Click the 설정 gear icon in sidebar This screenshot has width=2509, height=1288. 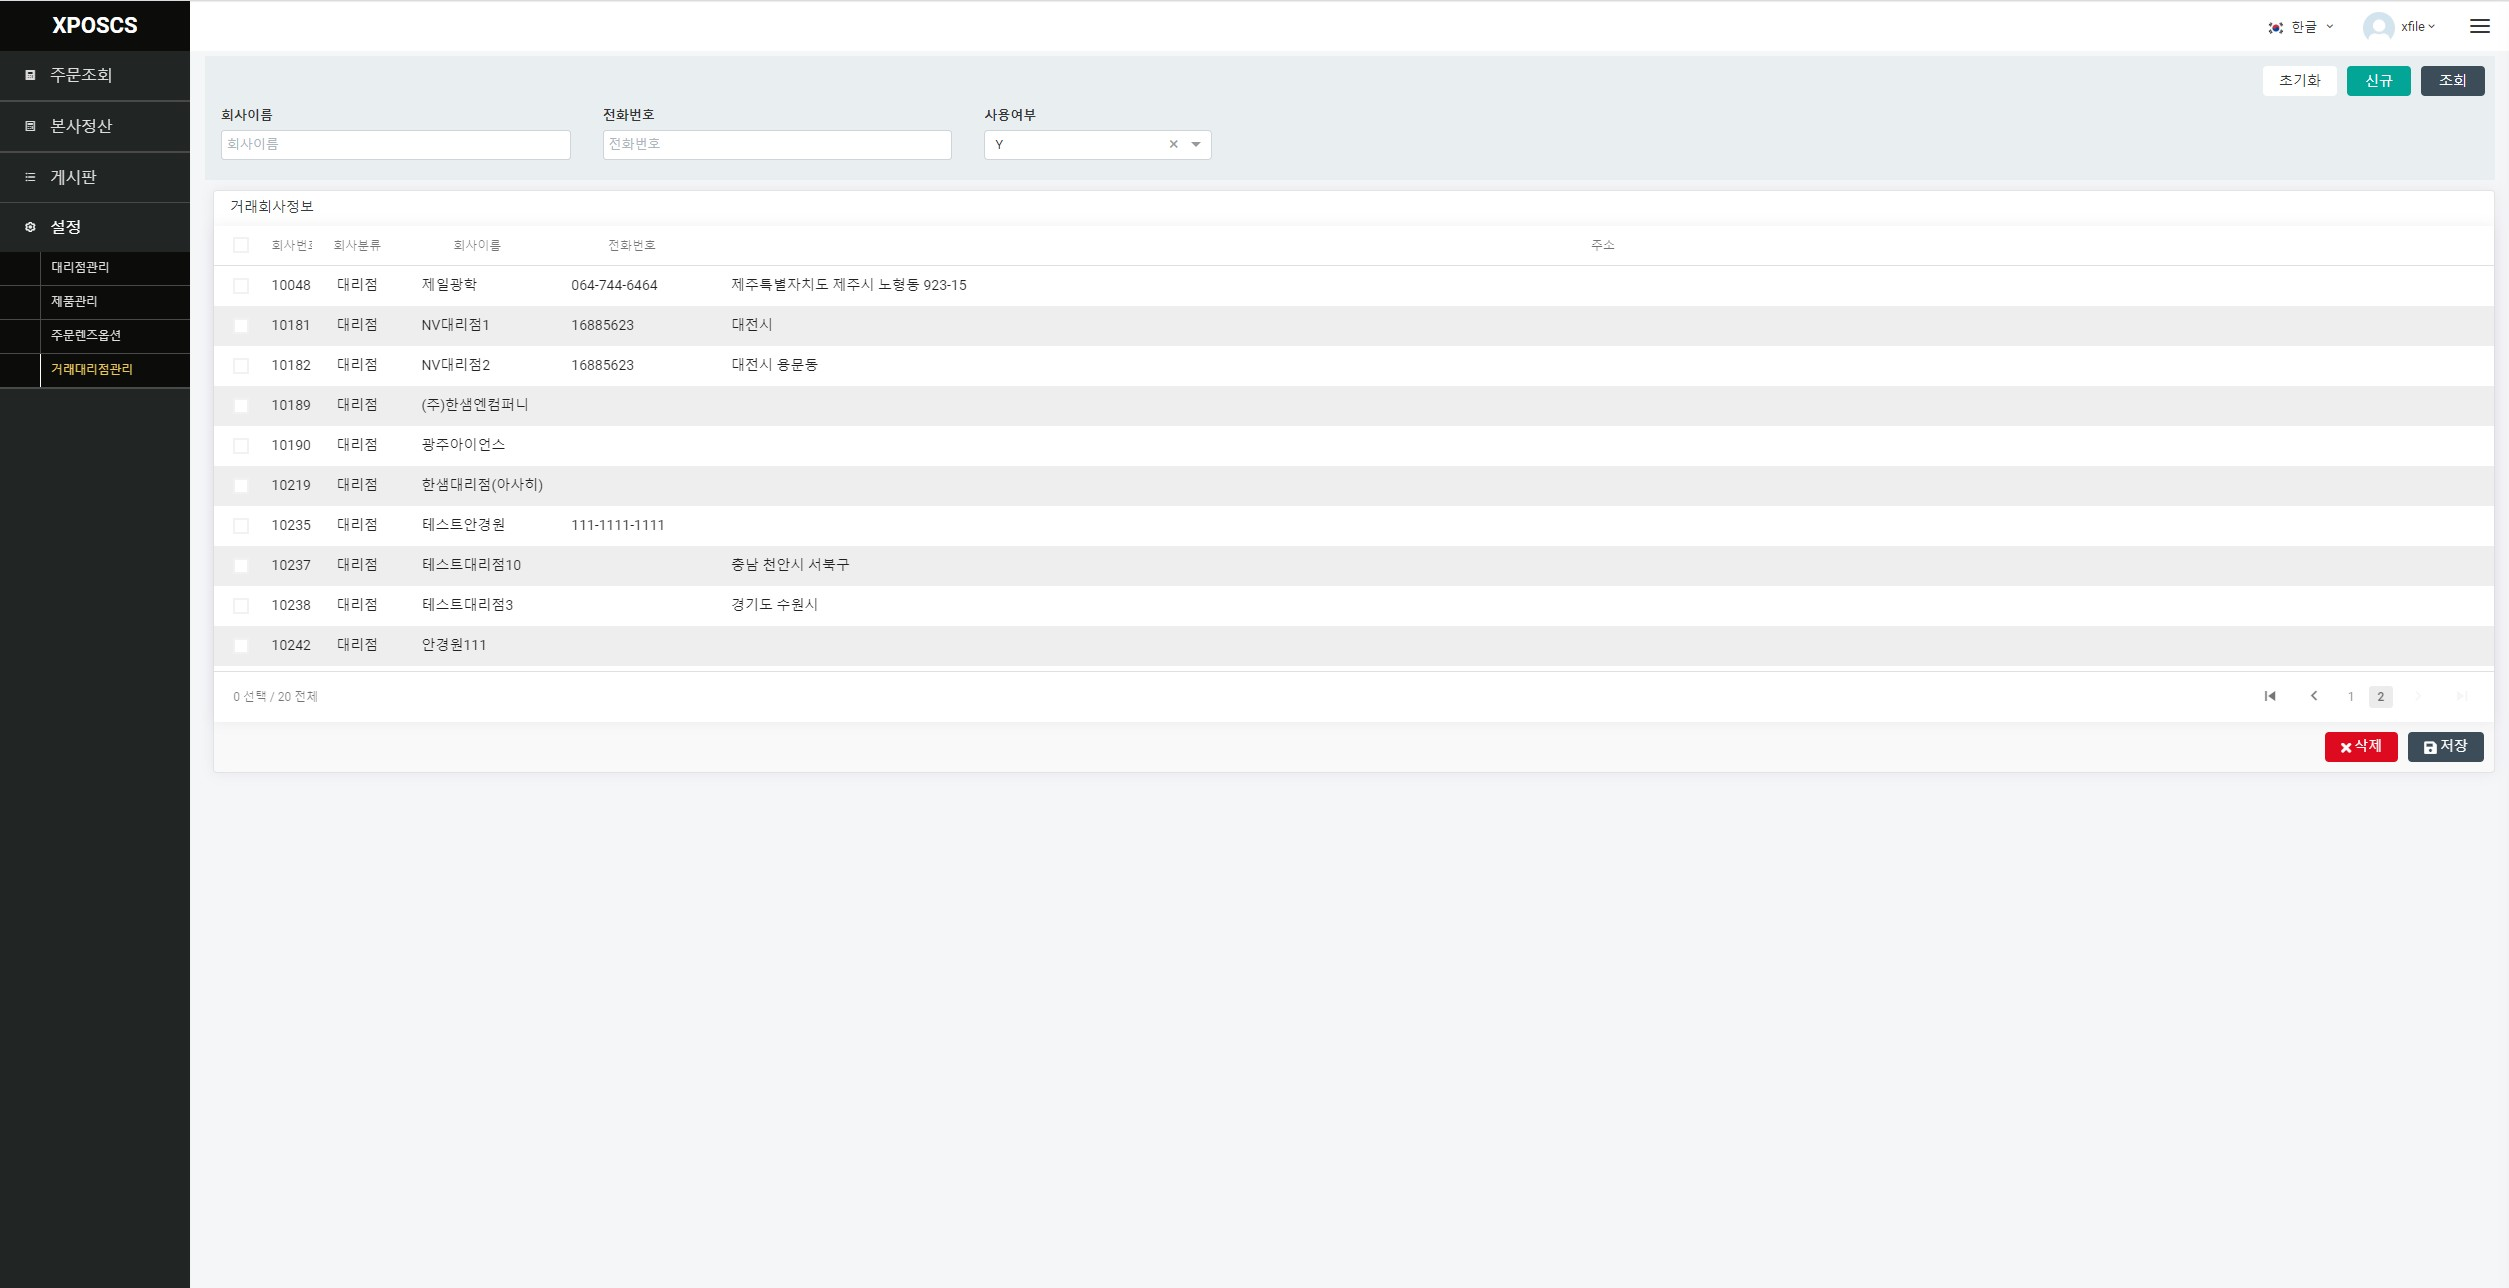click(30, 228)
